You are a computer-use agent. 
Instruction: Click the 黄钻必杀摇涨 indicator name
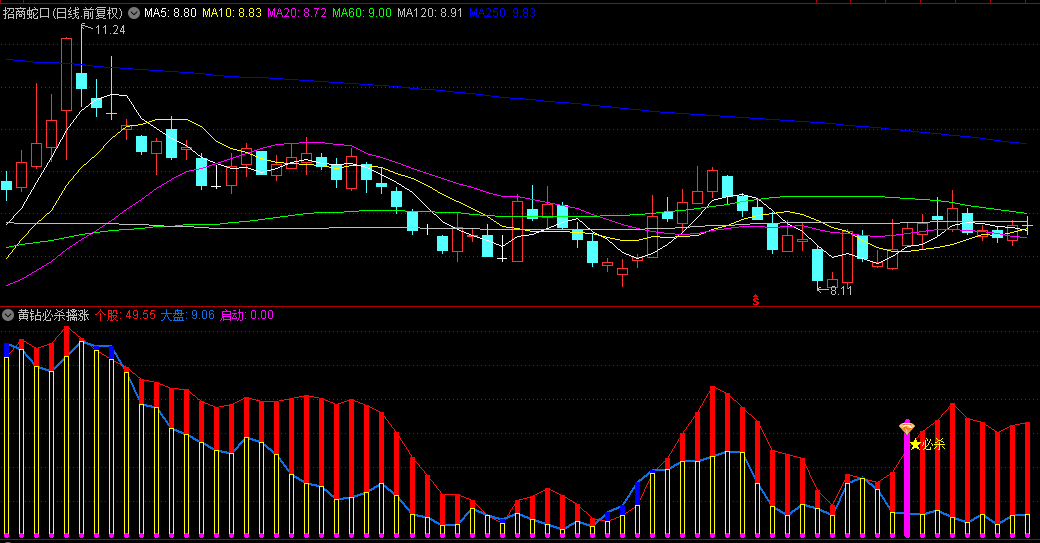click(x=53, y=315)
